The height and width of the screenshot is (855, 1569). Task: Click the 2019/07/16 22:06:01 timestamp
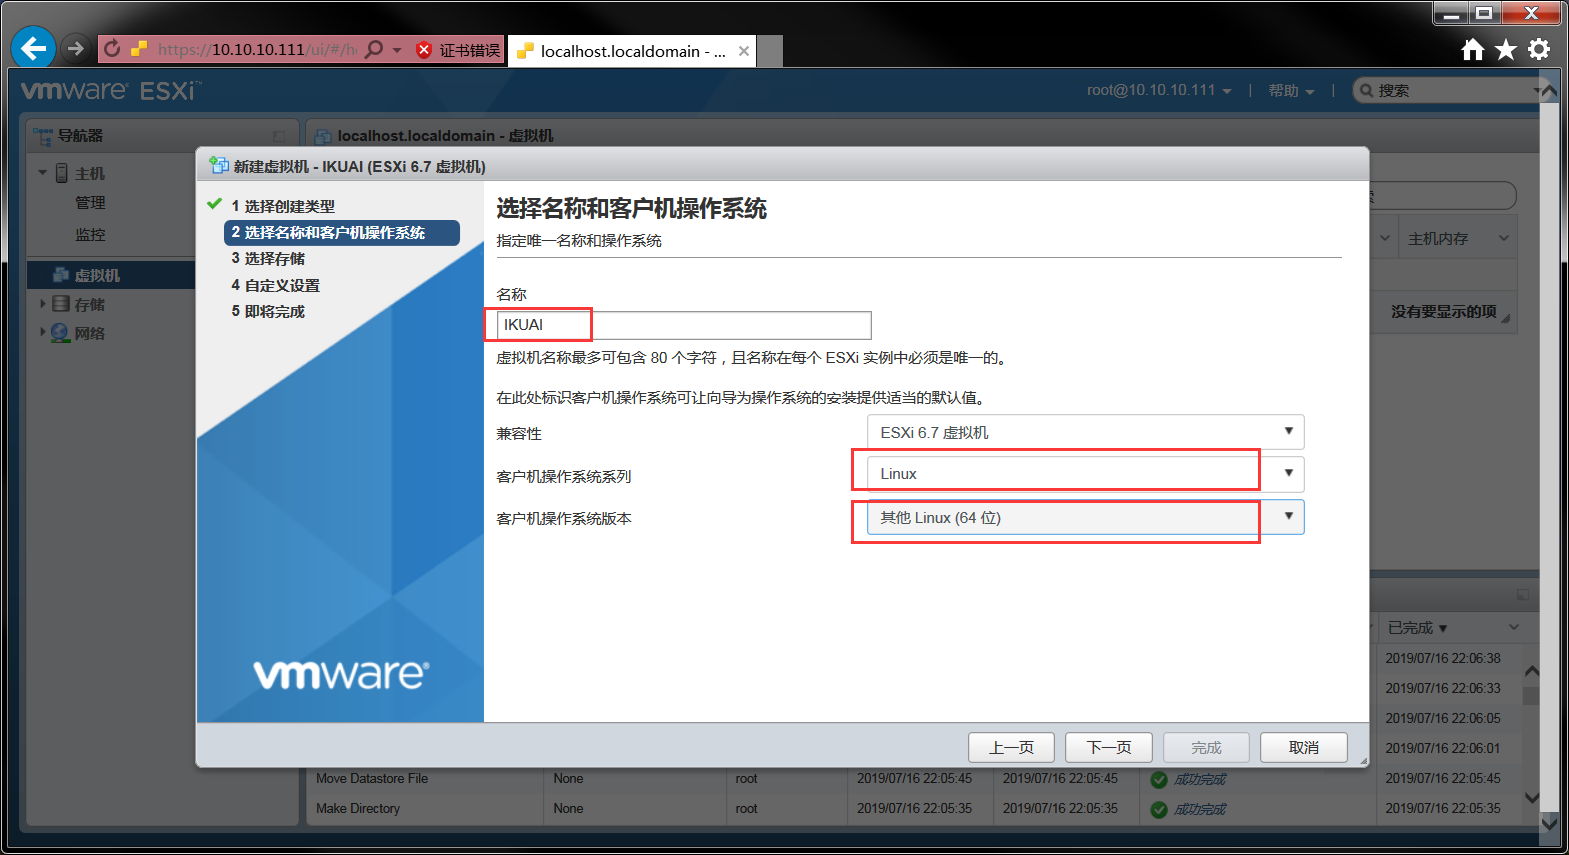tap(1443, 748)
